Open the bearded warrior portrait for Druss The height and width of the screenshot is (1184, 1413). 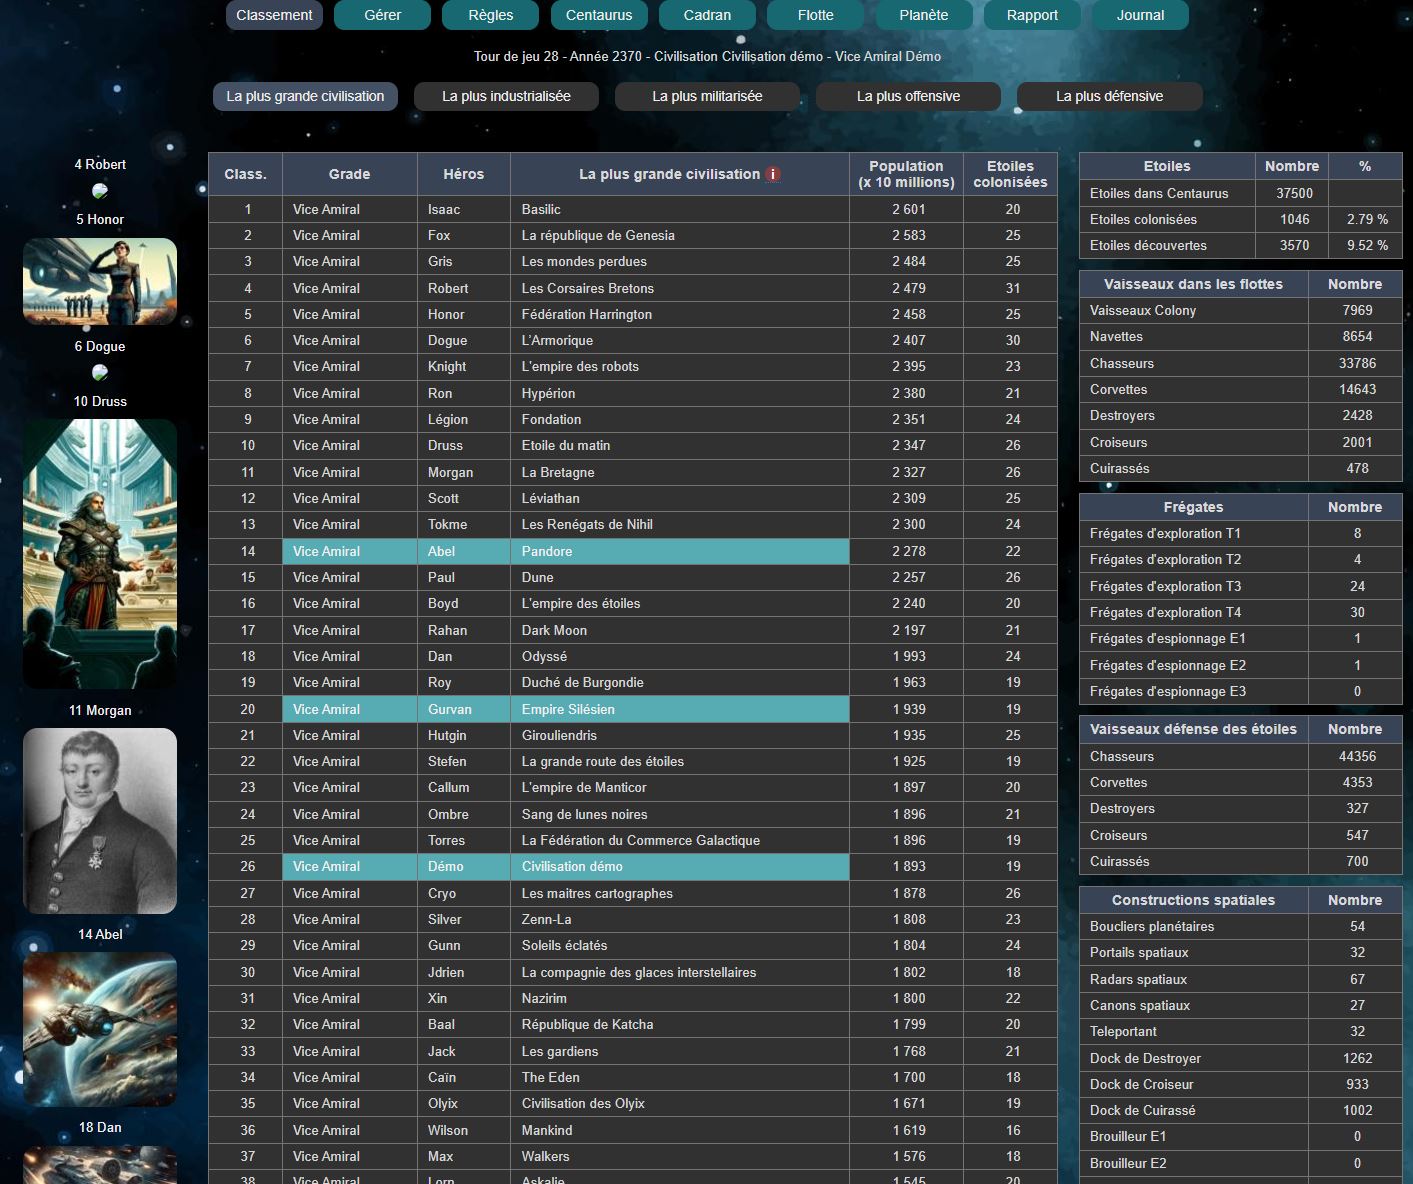coord(100,554)
